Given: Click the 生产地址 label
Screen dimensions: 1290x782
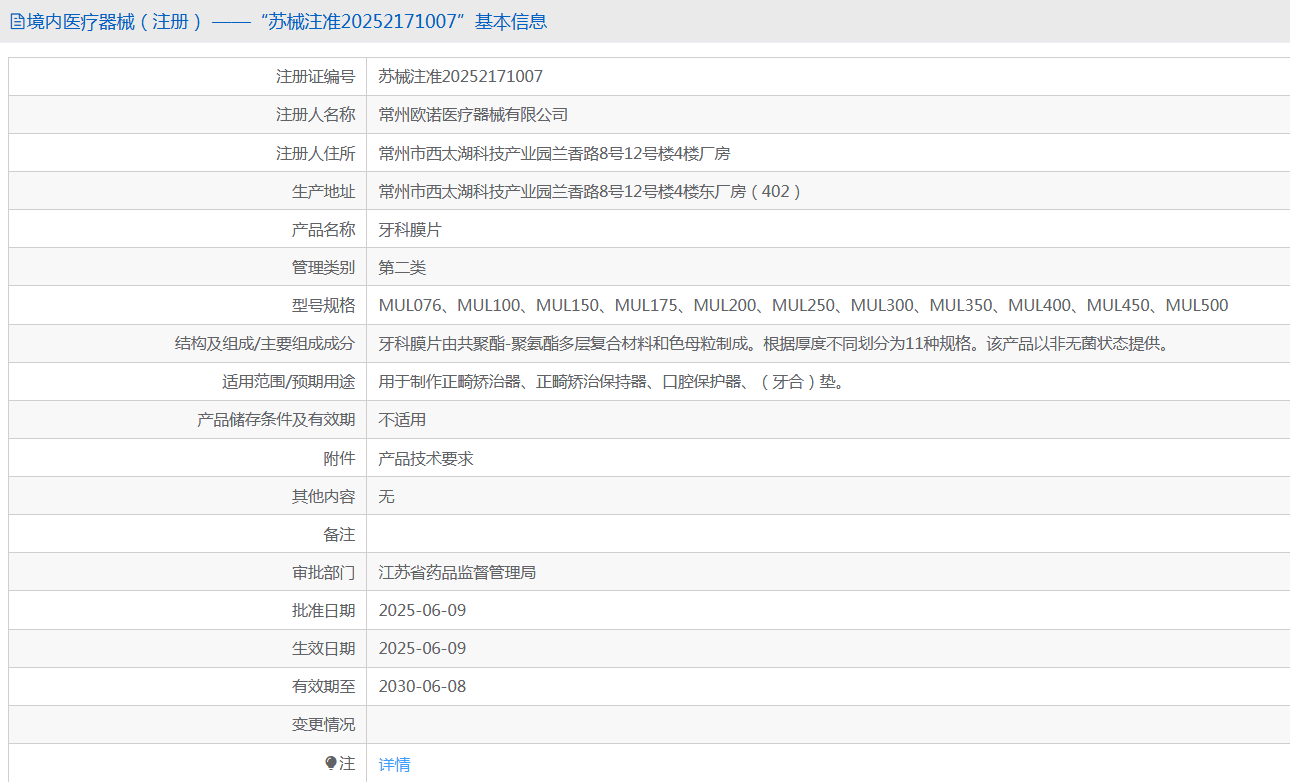Looking at the screenshot, I should click(x=323, y=191).
